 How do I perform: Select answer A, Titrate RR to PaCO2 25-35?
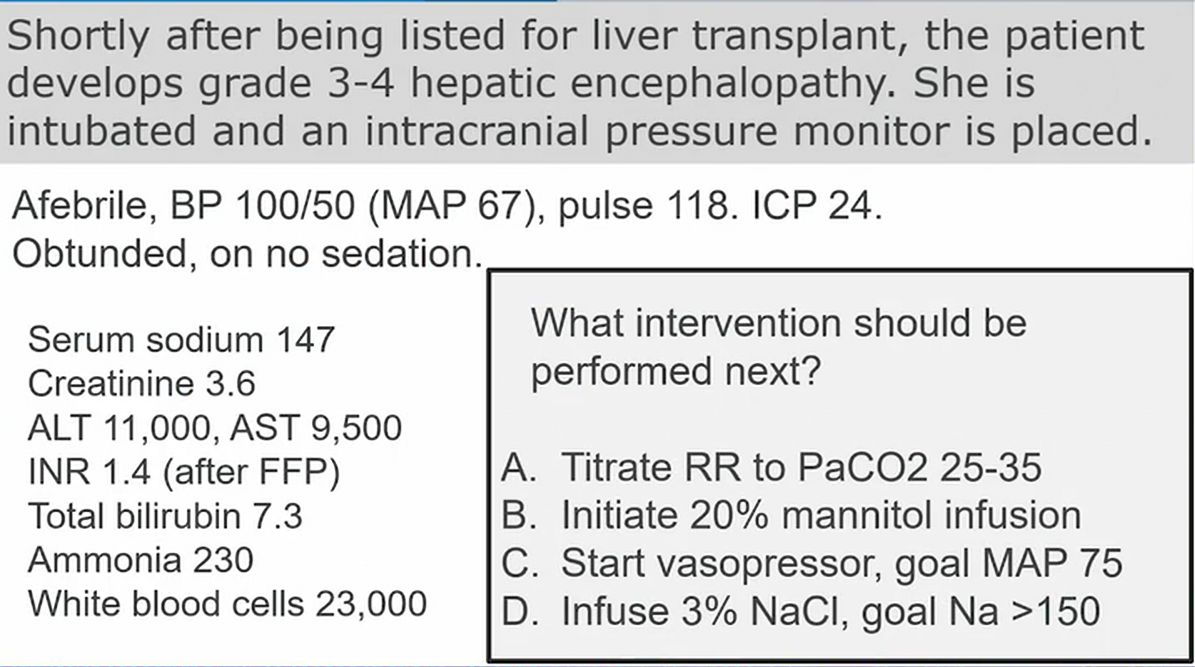(x=771, y=467)
